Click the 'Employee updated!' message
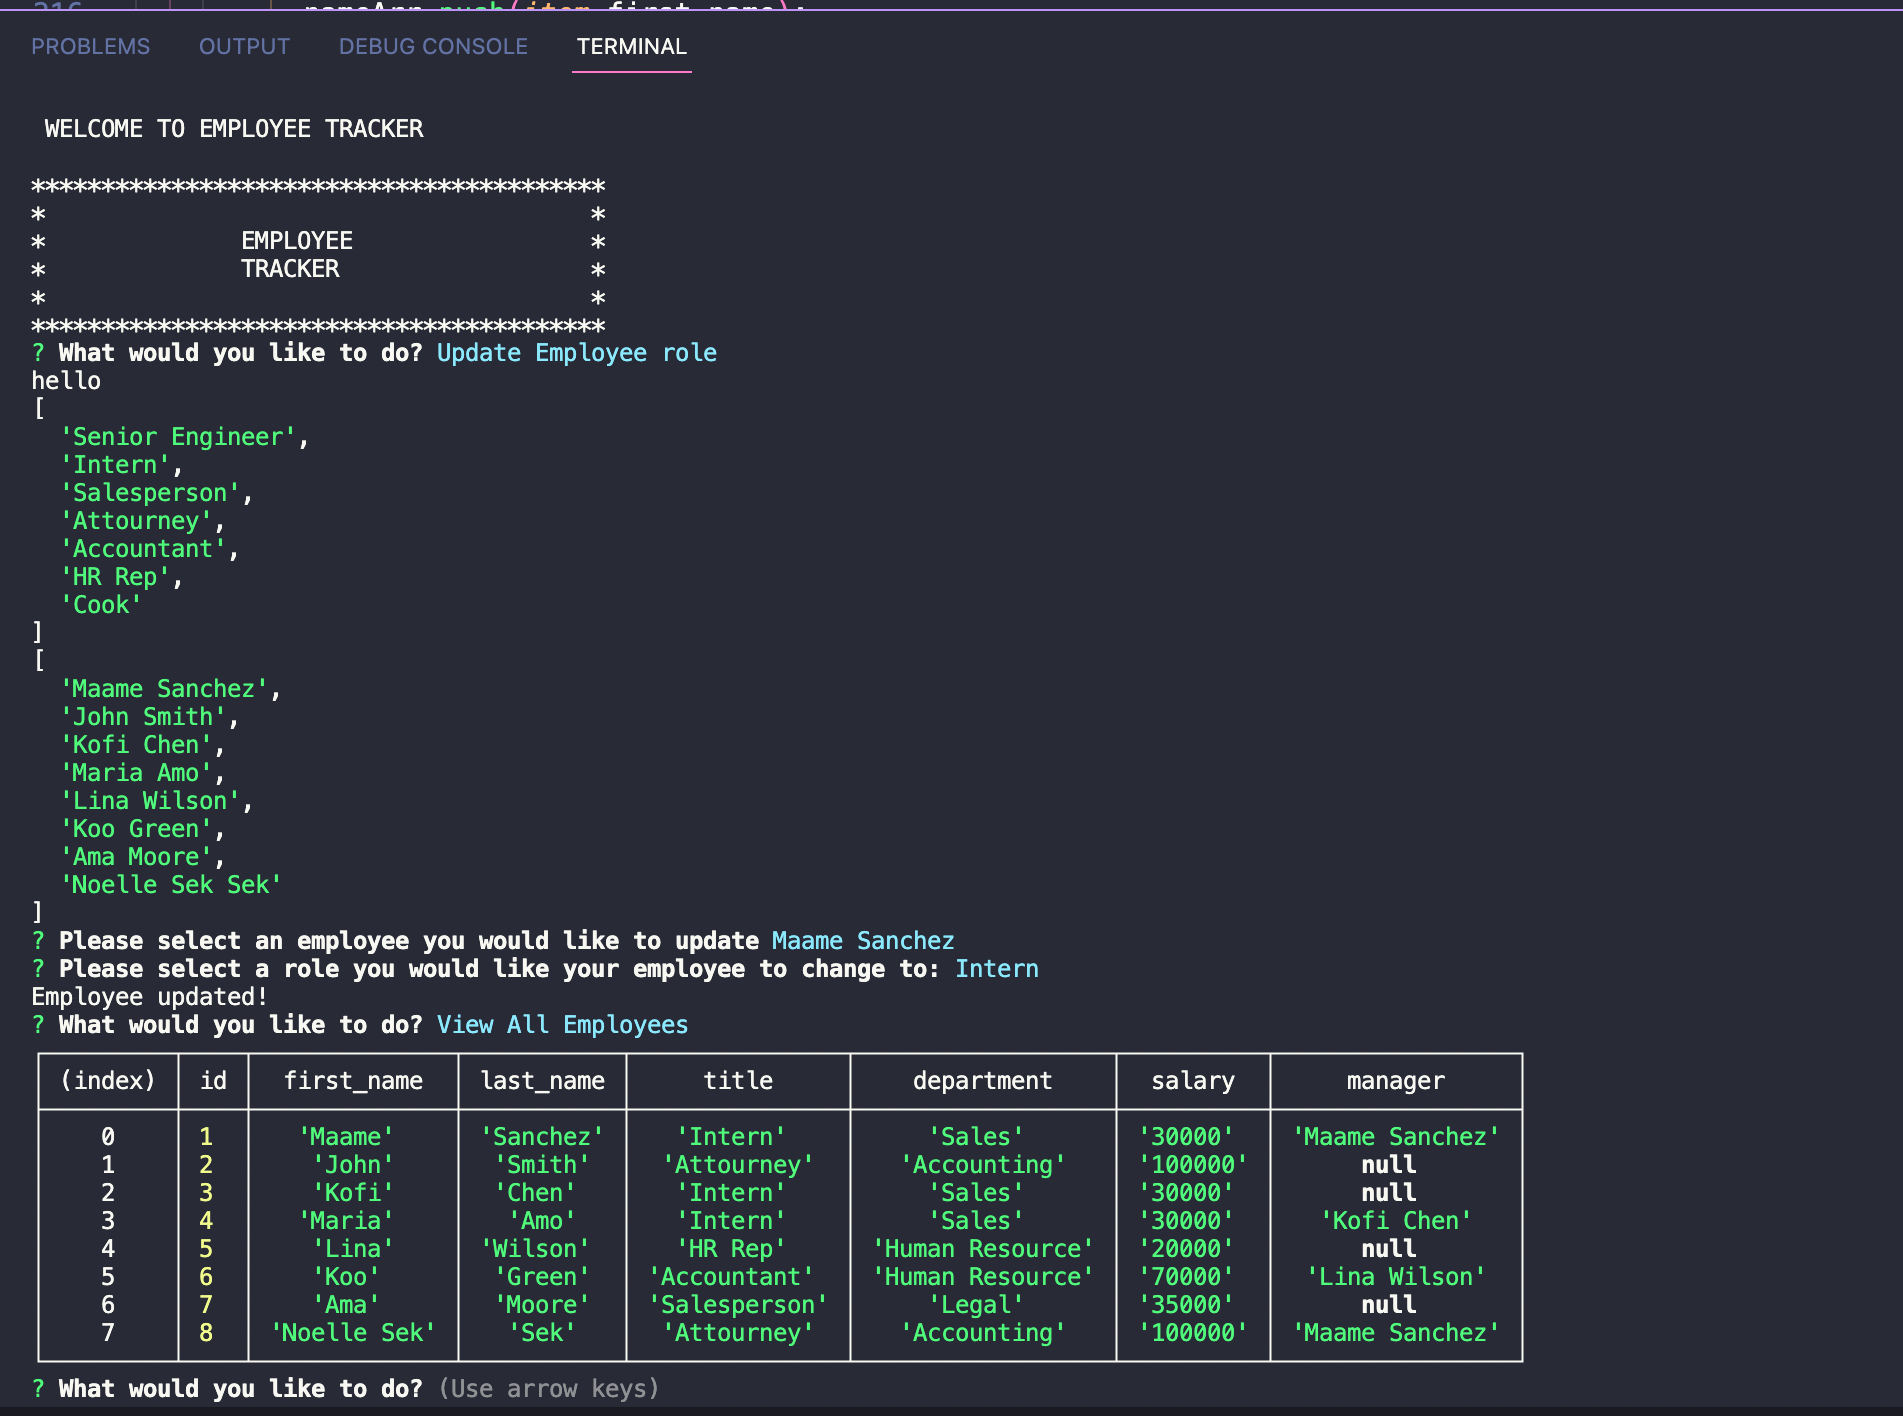Screen dimensions: 1903x1416 150,997
